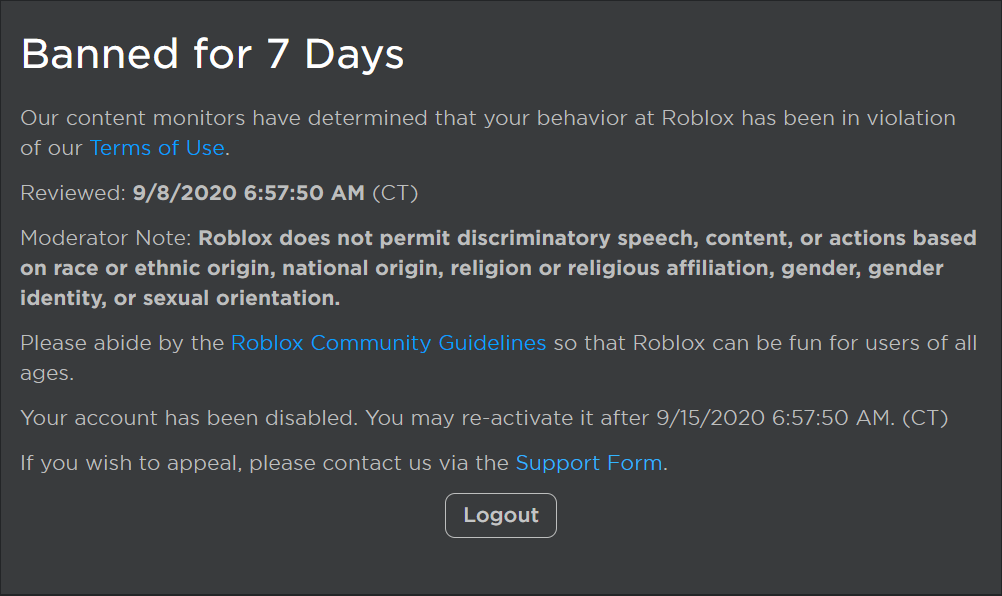This screenshot has width=1002, height=596.
Task: Click the re-activation date 9/15/2020 6:57:50 AM
Action: click(x=774, y=418)
